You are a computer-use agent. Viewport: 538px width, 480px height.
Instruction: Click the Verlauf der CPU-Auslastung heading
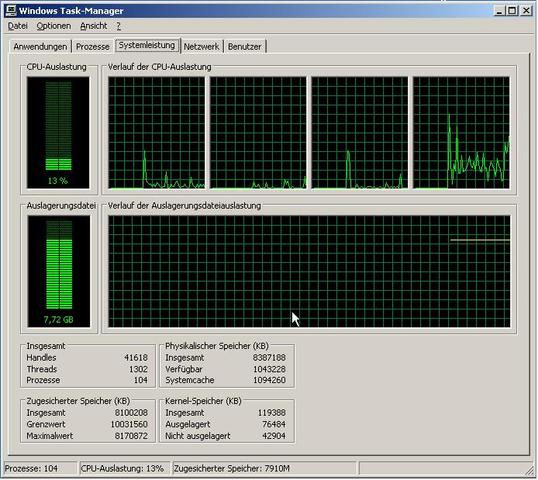pyautogui.click(x=160, y=67)
